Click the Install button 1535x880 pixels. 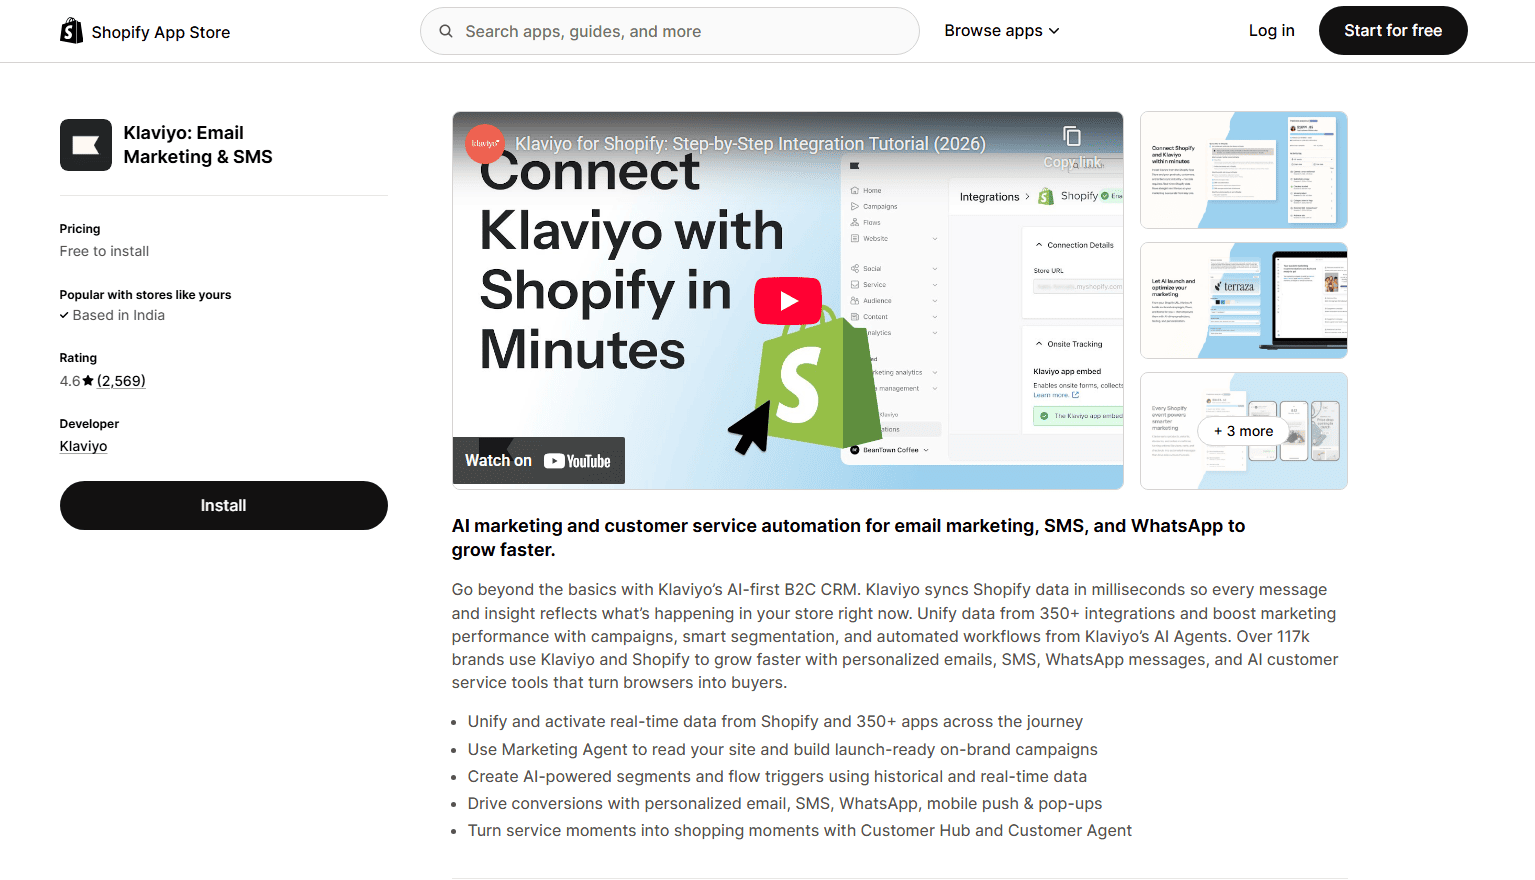[224, 506]
